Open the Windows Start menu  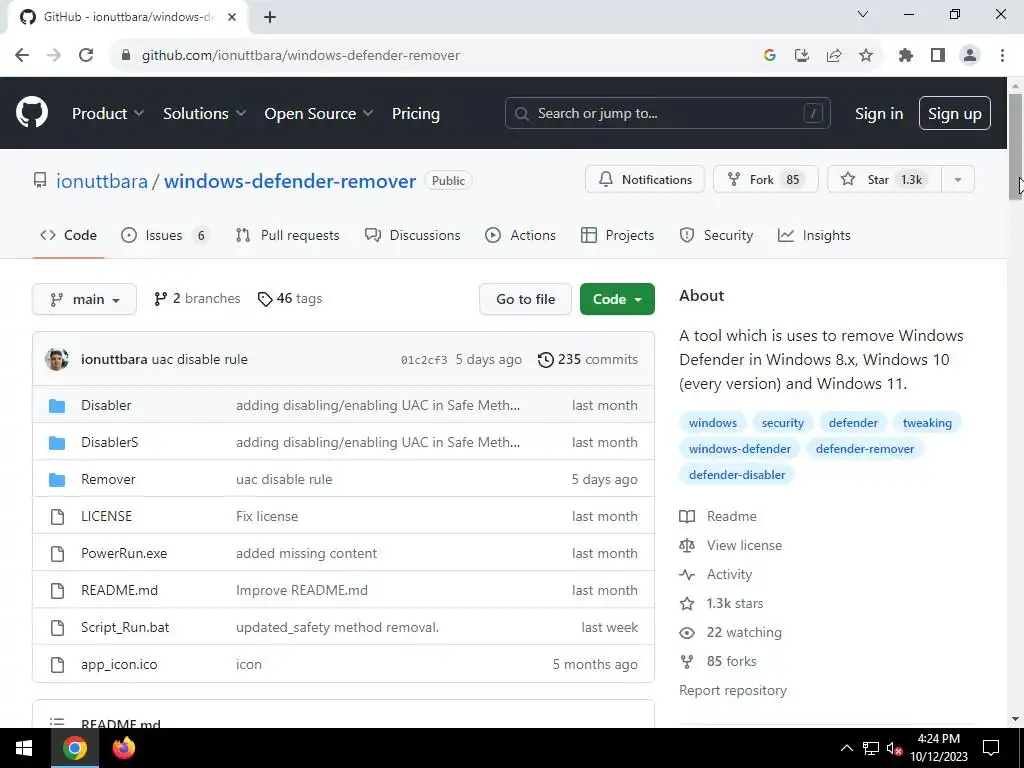(x=24, y=748)
